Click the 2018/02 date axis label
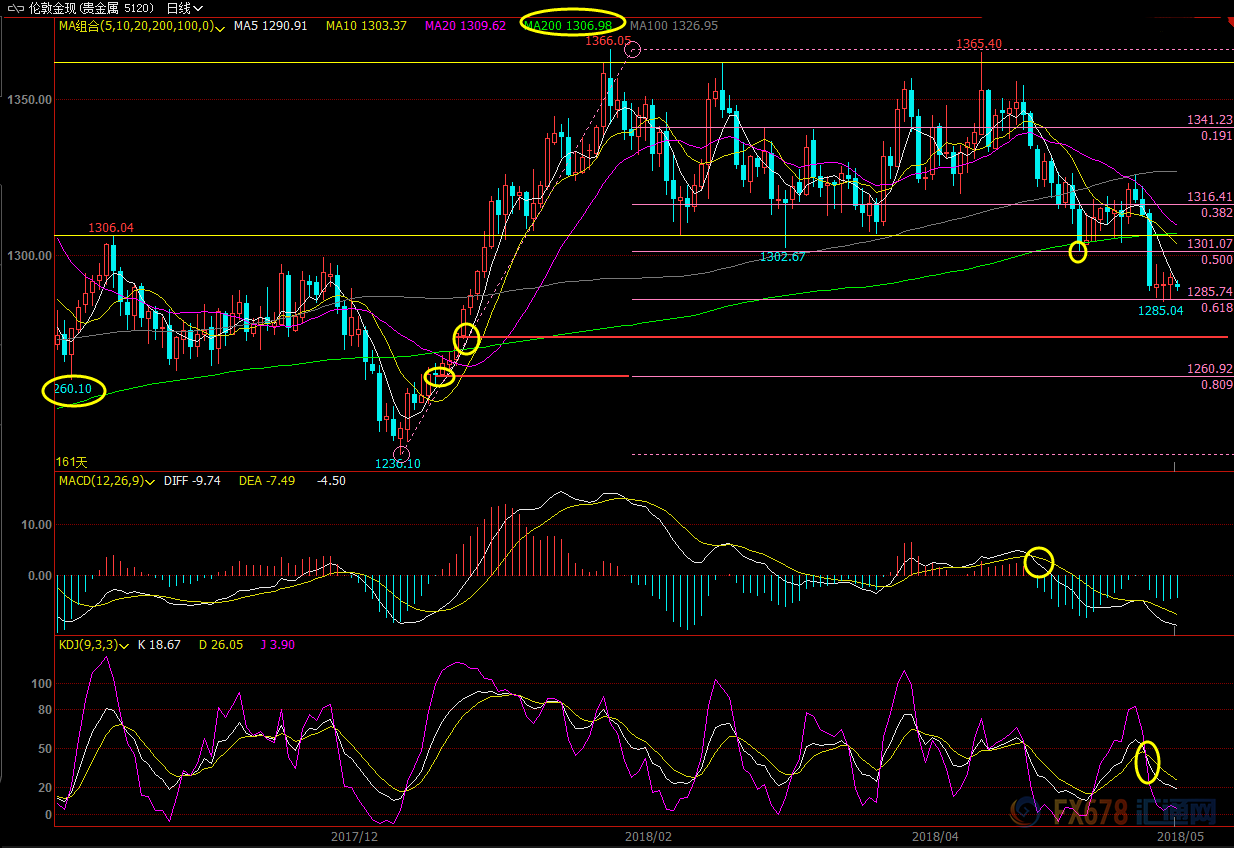This screenshot has width=1234, height=848. 648,837
